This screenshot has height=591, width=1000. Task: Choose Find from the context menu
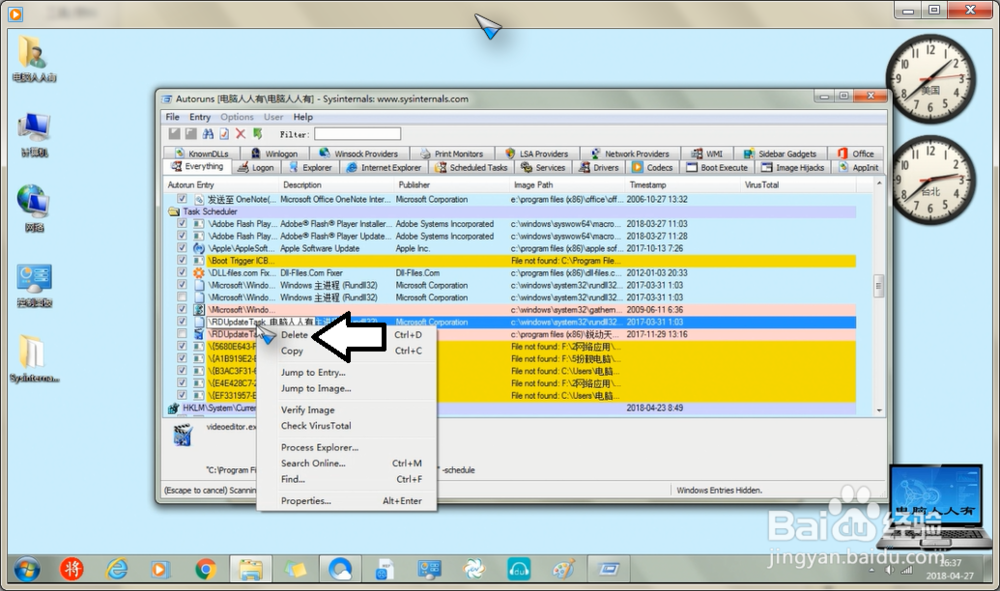pyautogui.click(x=293, y=479)
